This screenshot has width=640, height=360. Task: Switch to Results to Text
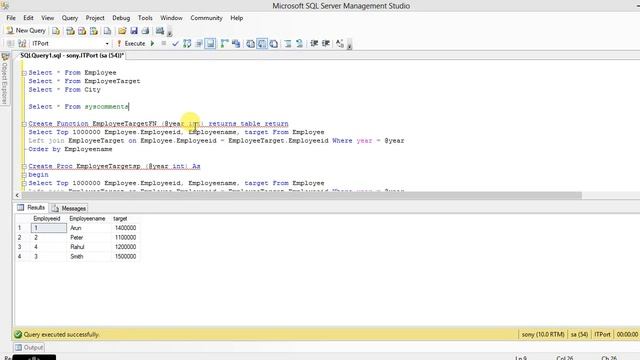(x=251, y=43)
